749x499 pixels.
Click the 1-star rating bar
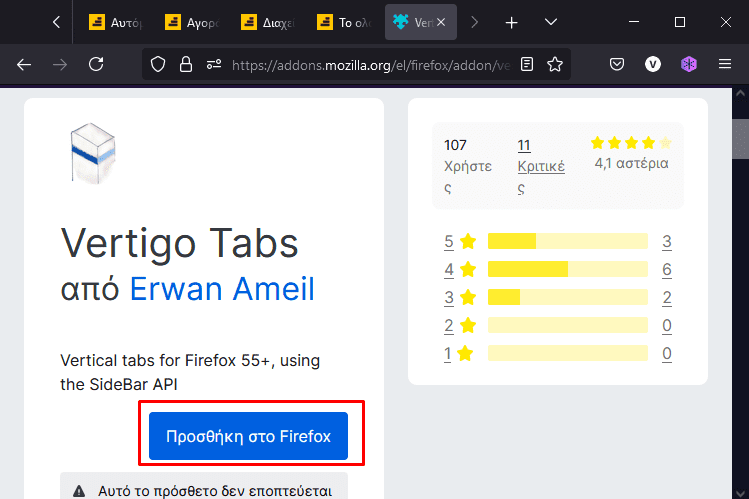coord(567,353)
